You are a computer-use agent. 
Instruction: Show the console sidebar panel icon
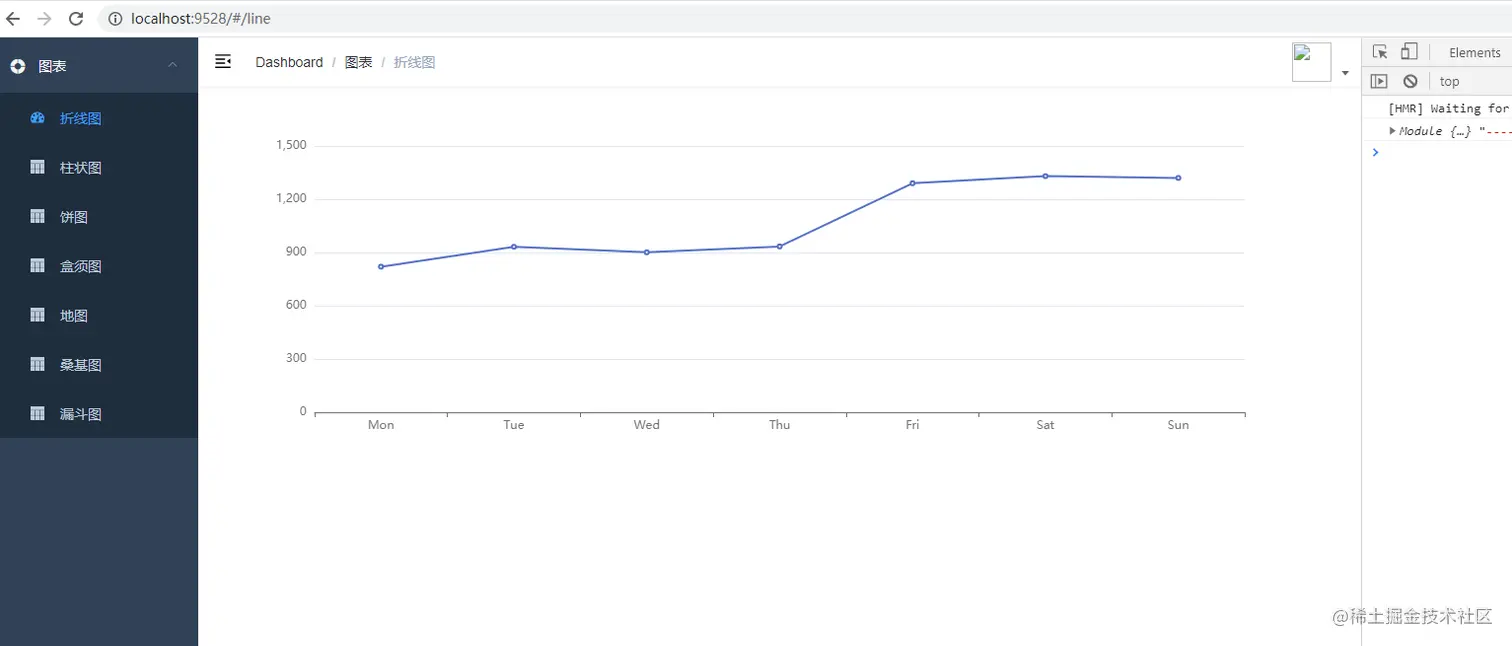click(1379, 81)
